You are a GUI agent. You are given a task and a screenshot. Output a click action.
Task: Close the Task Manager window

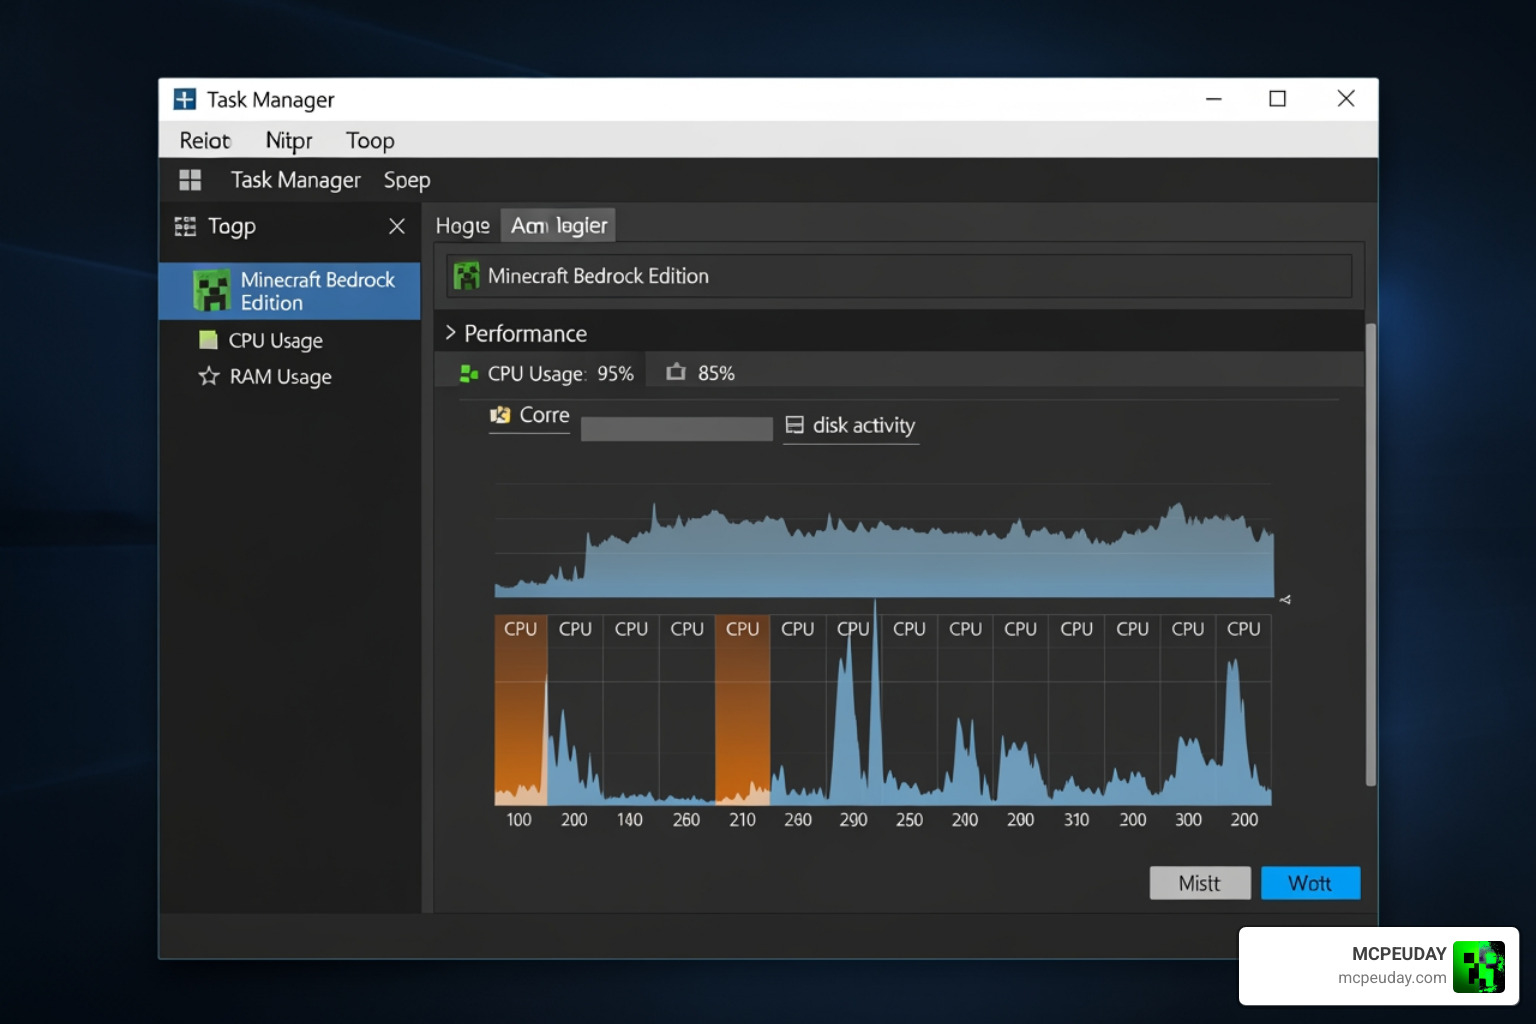tap(1346, 98)
